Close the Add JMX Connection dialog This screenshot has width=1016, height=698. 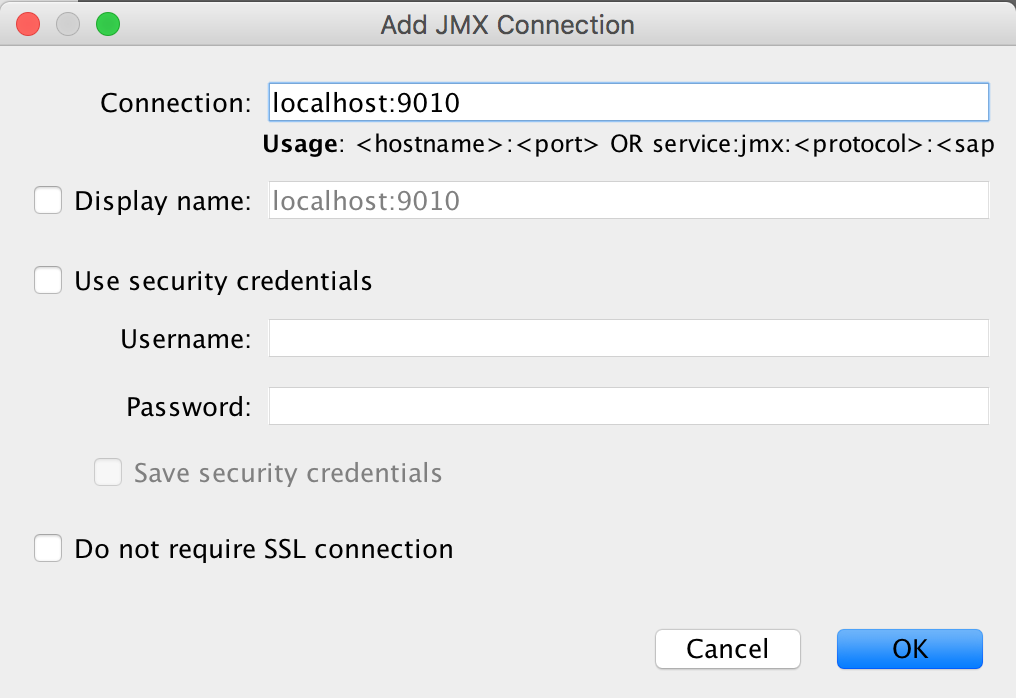click(28, 25)
